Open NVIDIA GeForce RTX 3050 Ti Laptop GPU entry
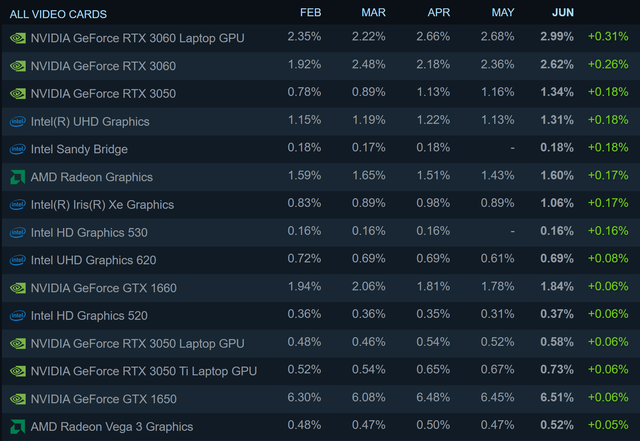The image size is (640, 441). 144,371
